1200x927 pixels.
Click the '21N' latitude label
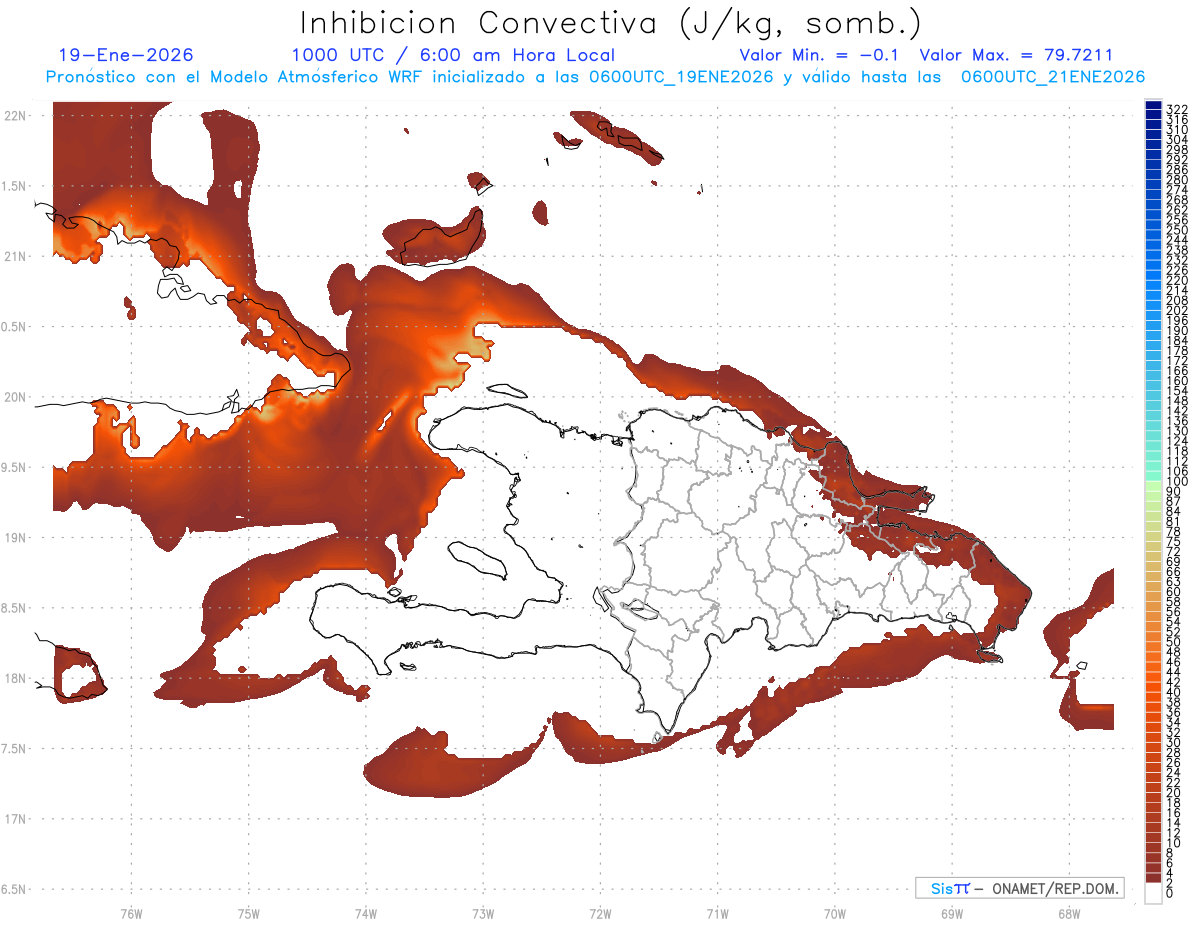pos(15,256)
